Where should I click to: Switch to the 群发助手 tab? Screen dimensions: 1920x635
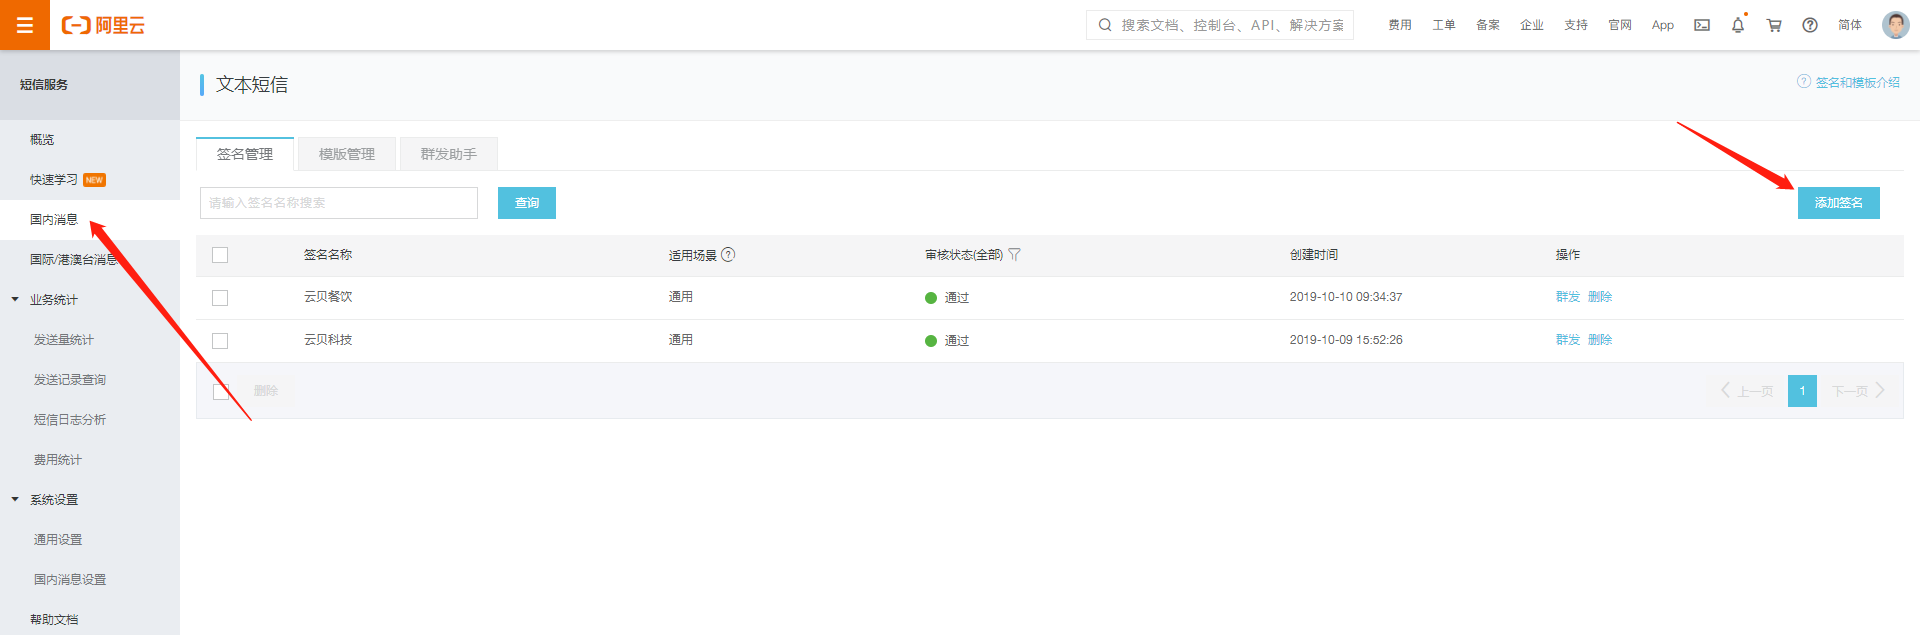(448, 154)
